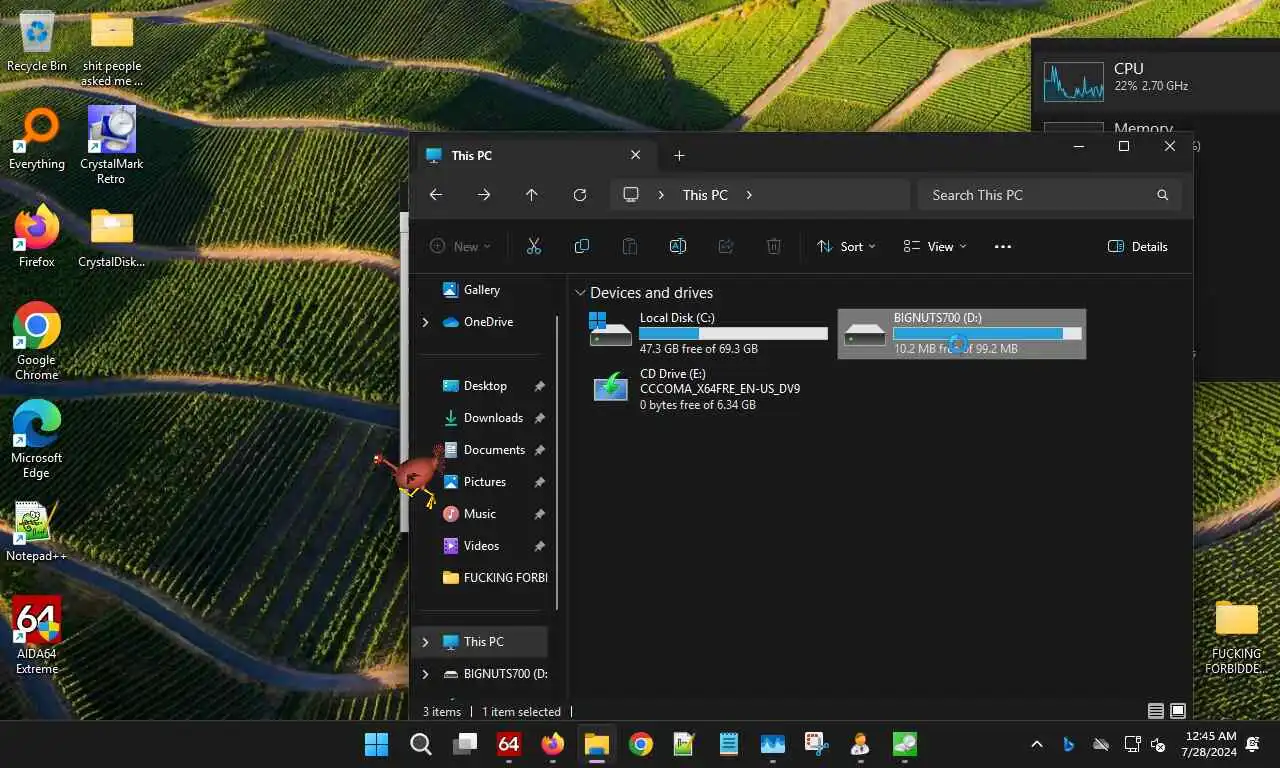This screenshot has height=768, width=1280.
Task: Go up one level with Up arrow
Action: pos(532,195)
